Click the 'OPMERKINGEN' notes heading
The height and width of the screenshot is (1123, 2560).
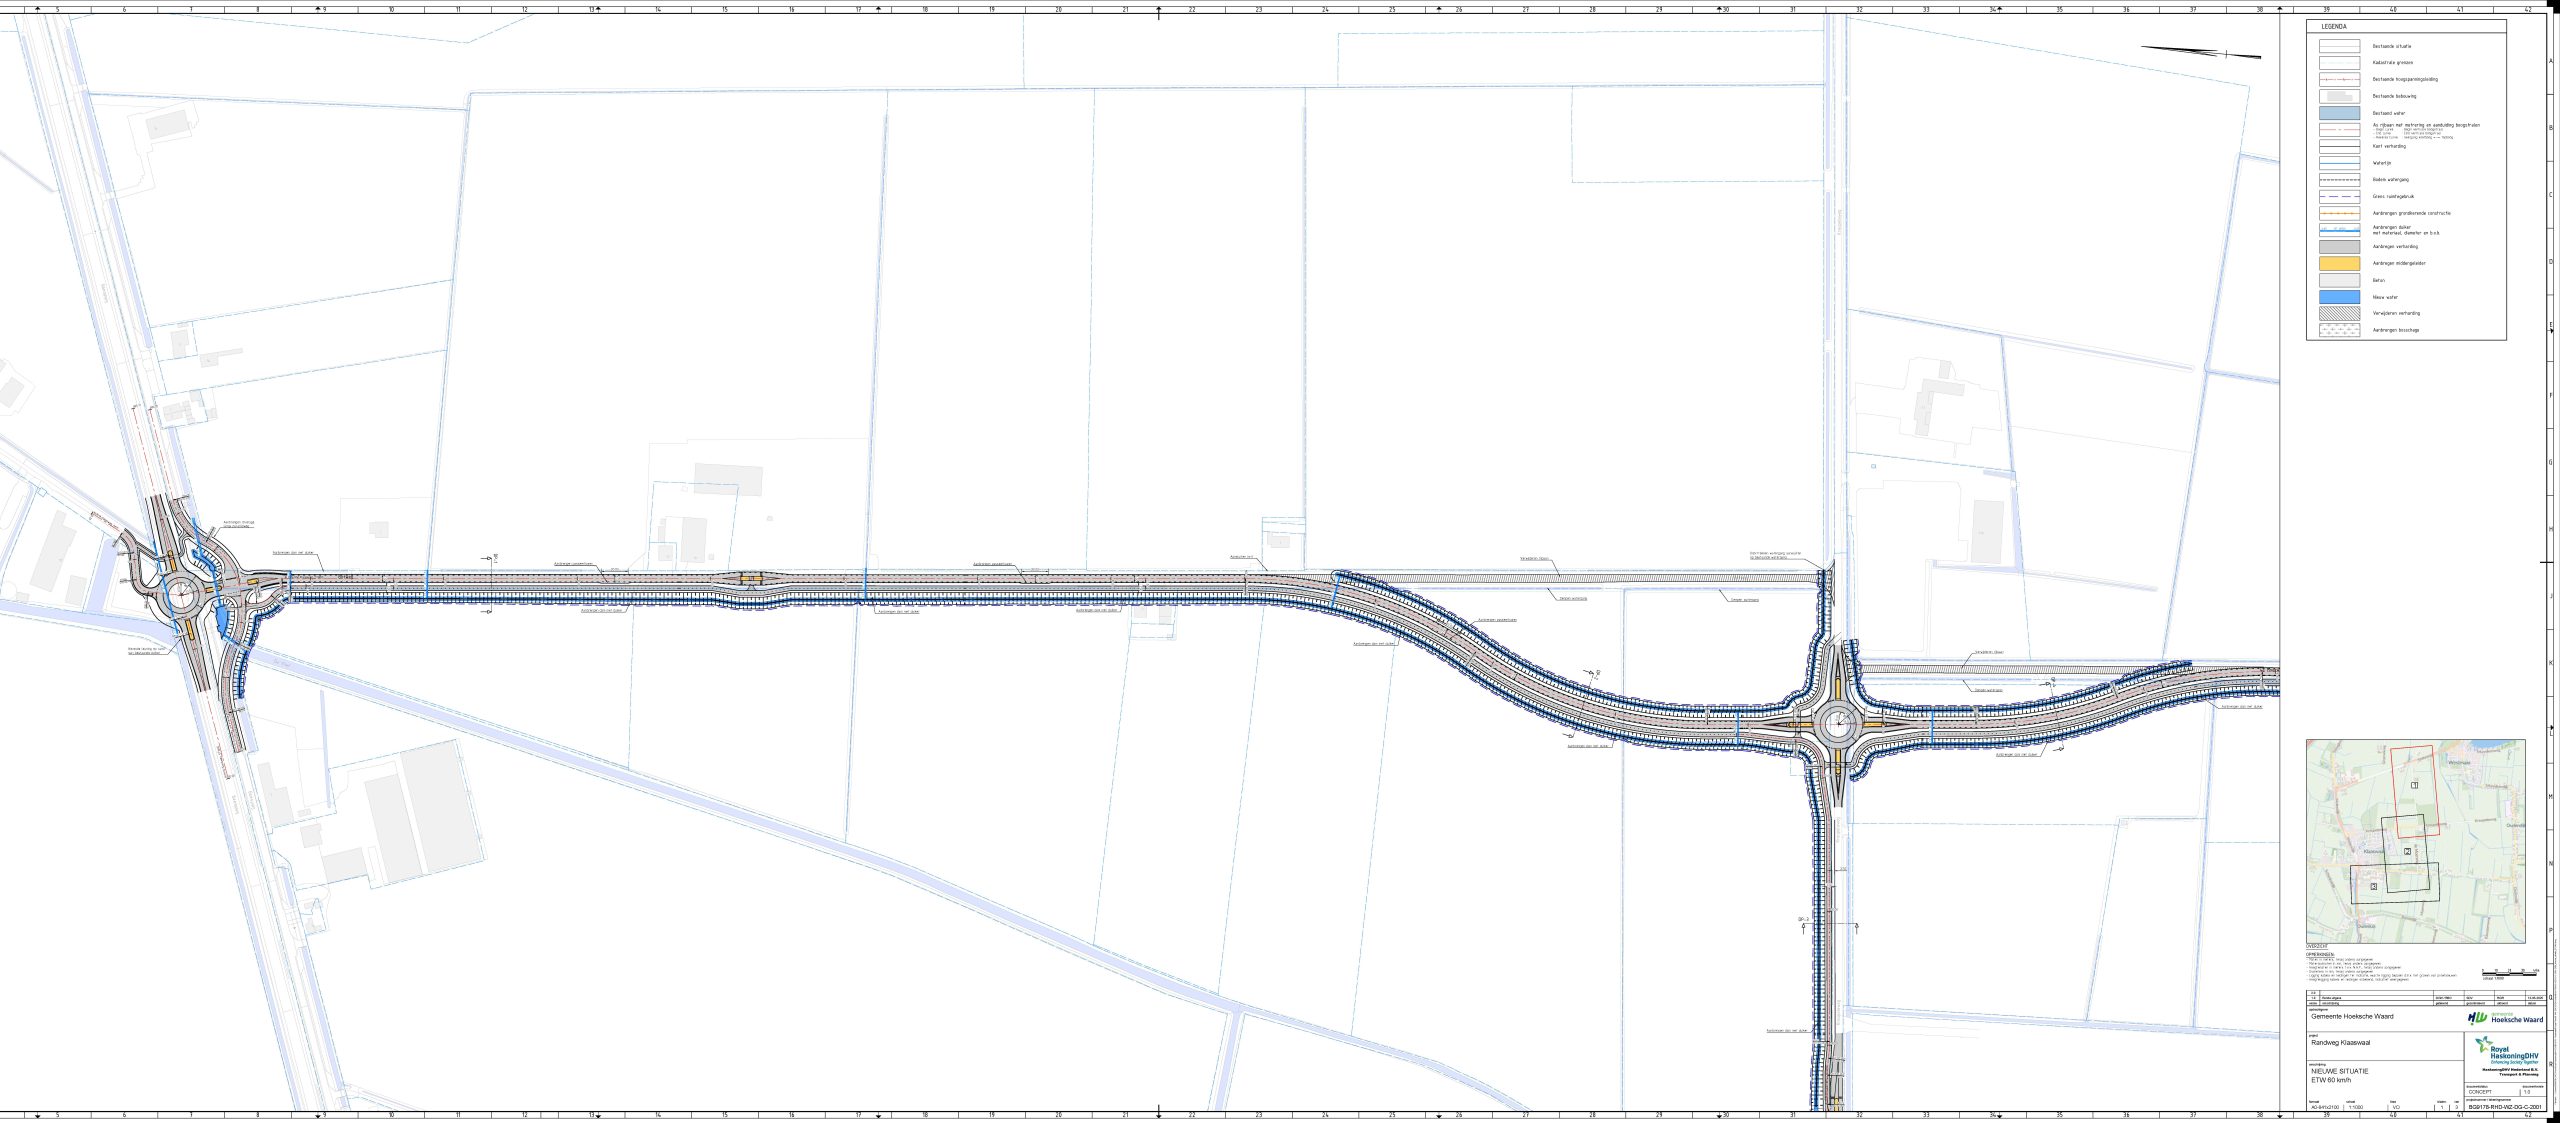click(2322, 954)
